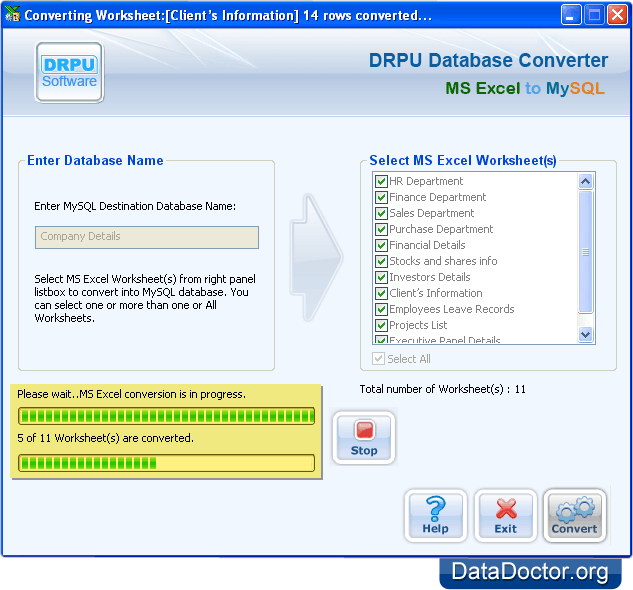The height and width of the screenshot is (590, 633).
Task: Toggle the Sales Department checkbox
Action: 381,213
